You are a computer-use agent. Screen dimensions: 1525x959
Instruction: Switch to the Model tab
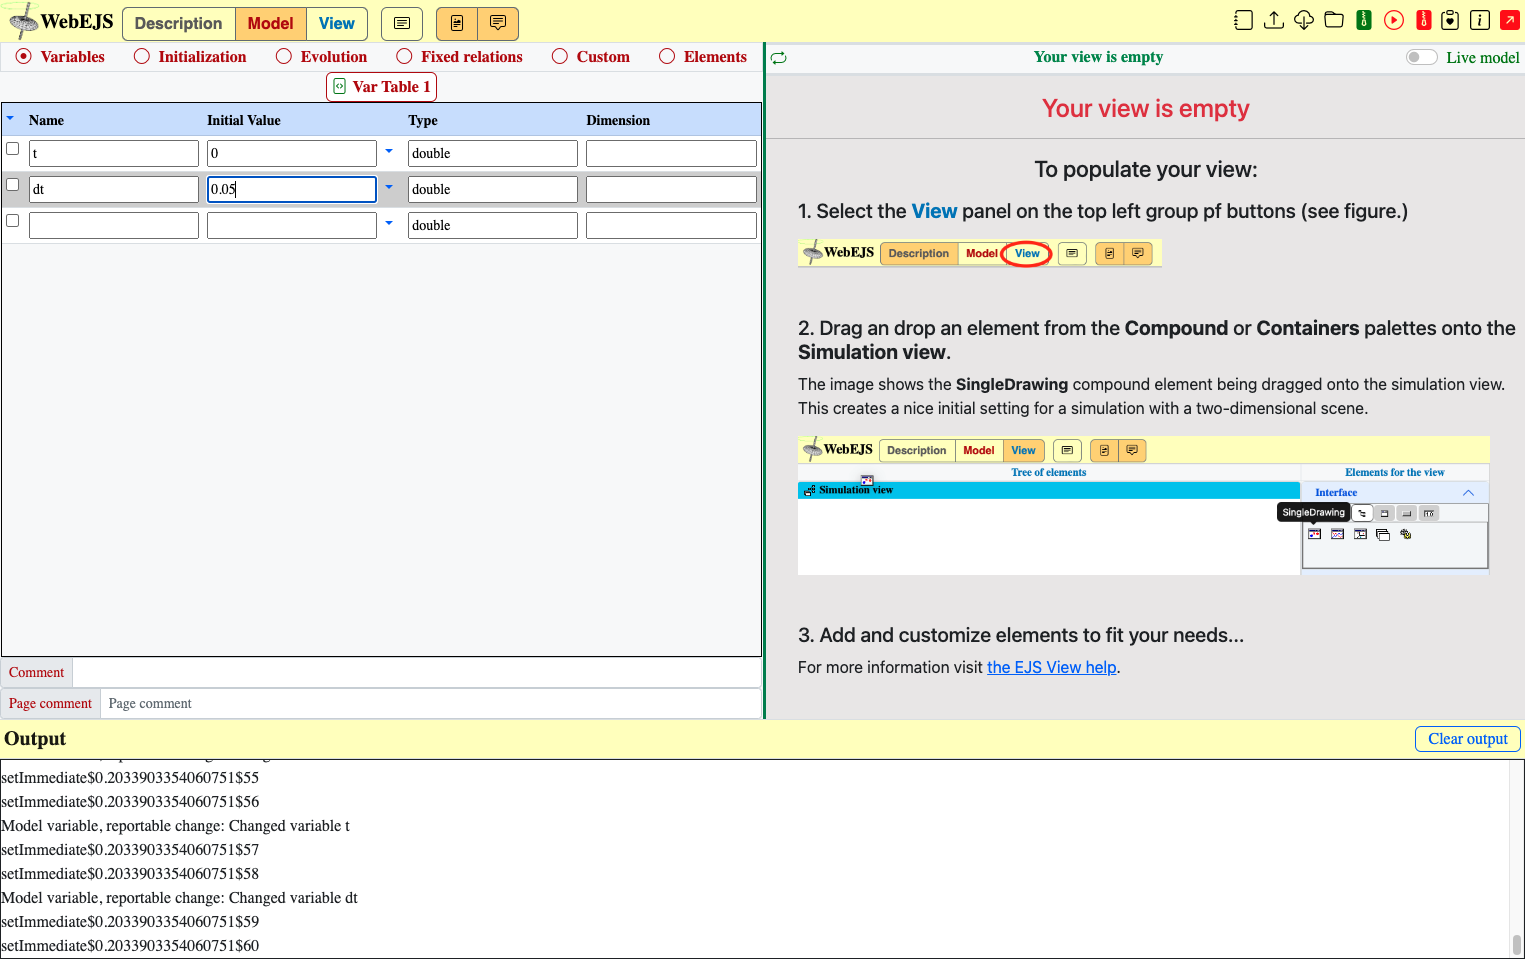271,23
